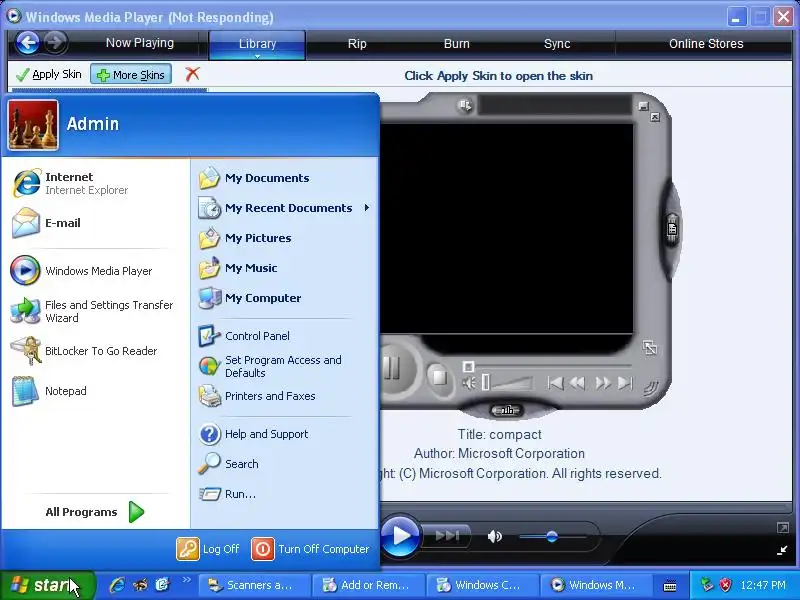Screen dimensions: 800x600
Task: Open Set Program Access and Defaults
Action: pos(270,366)
